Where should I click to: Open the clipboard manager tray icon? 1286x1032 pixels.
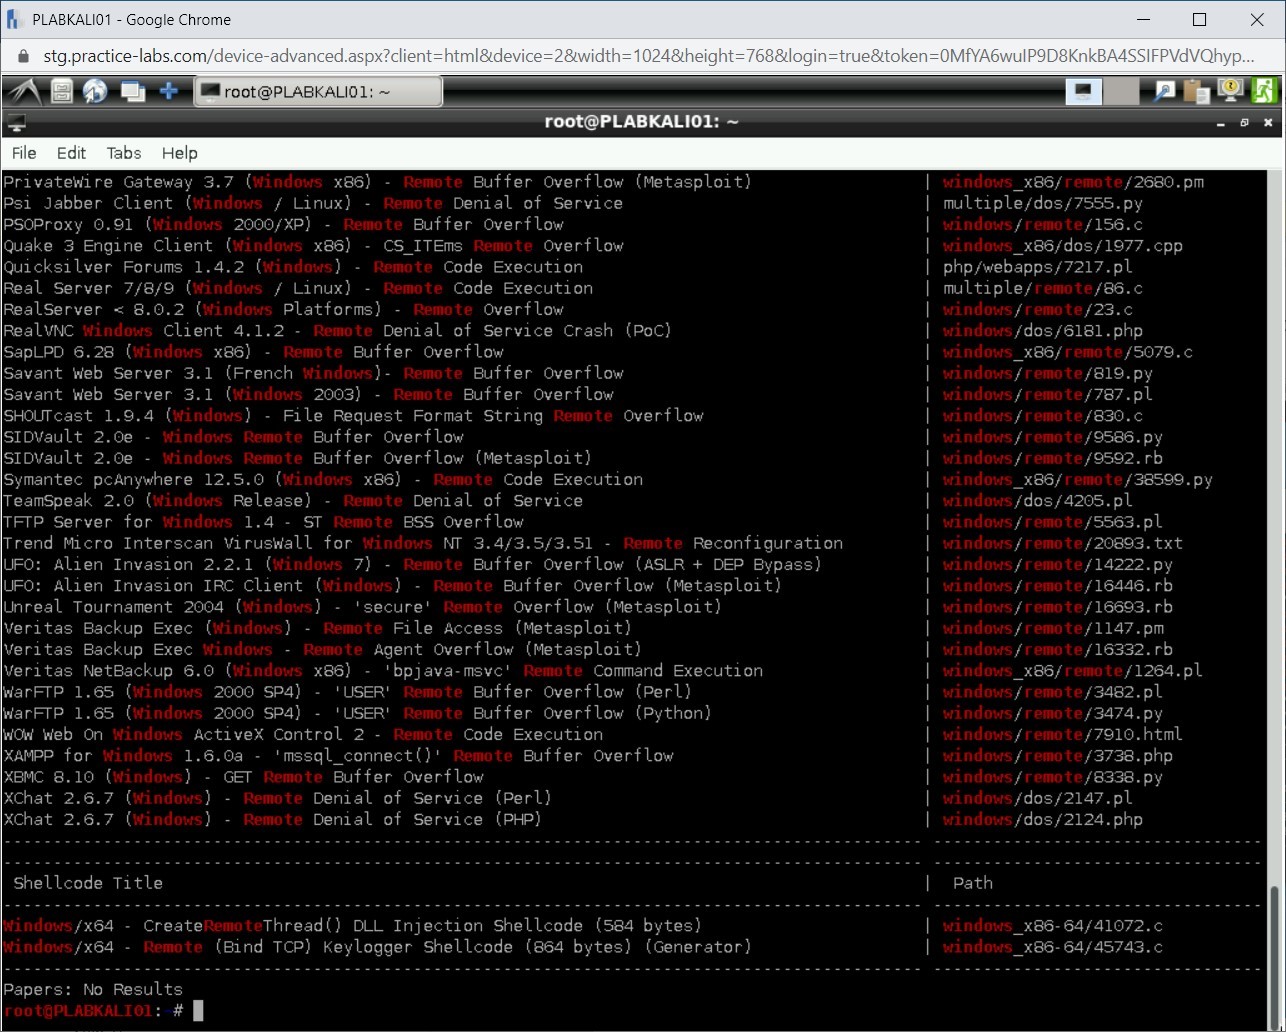[x=1197, y=92]
